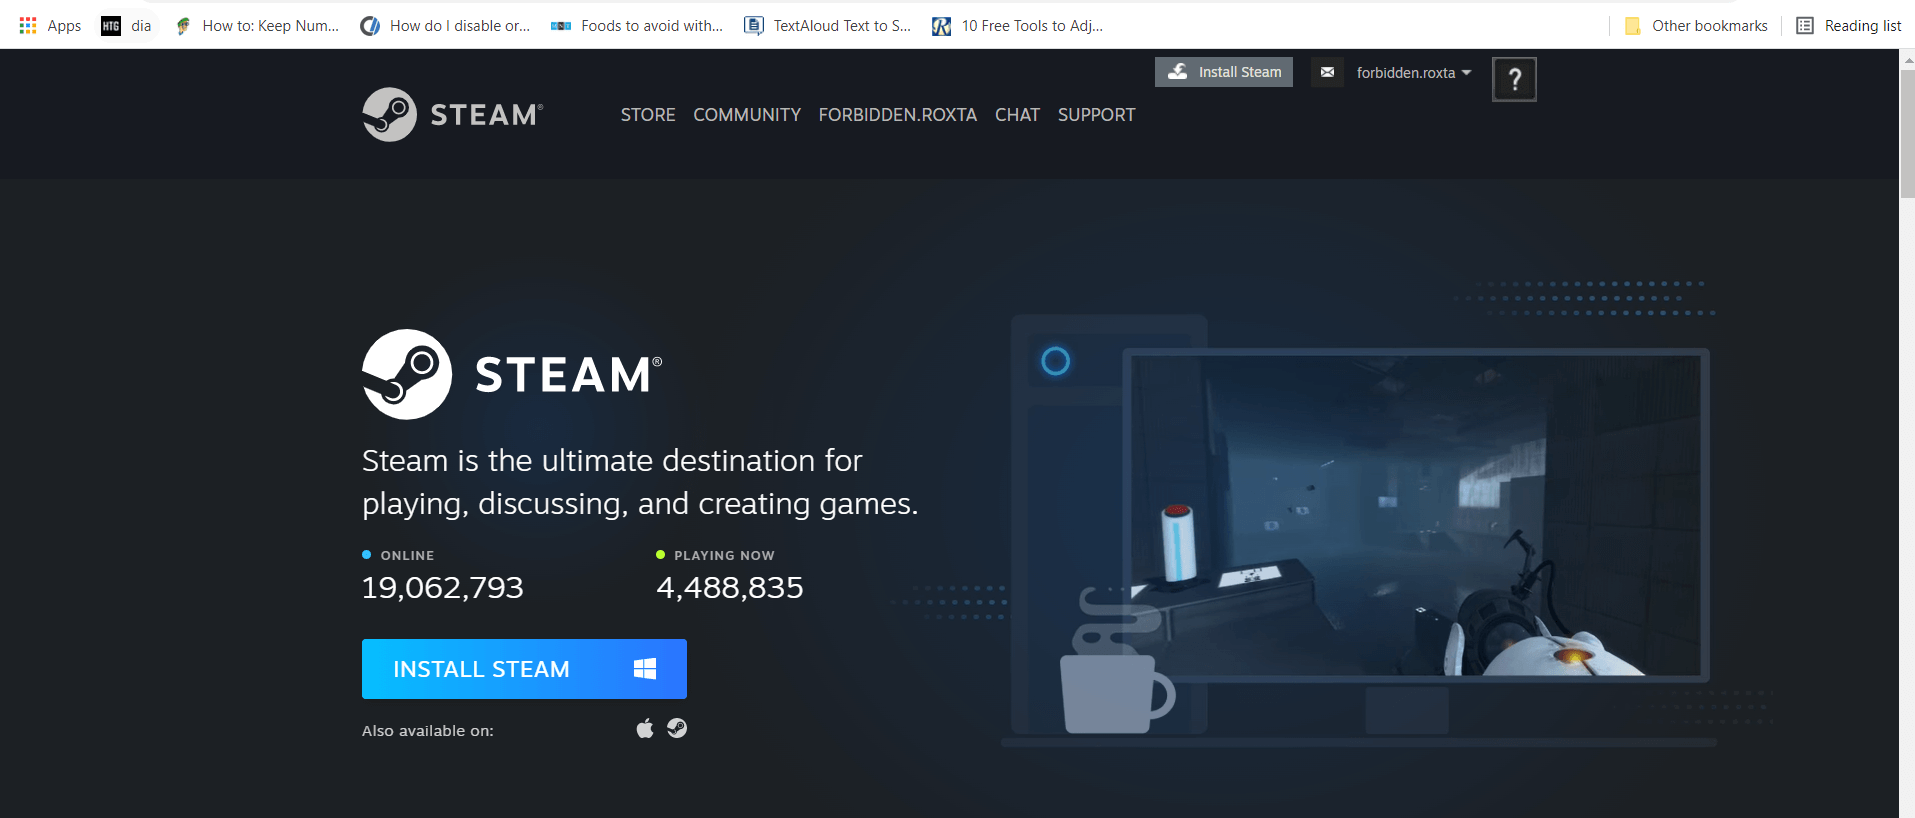Viewport: 1915px width, 818px height.
Task: Open the COMMUNITY menu
Action: click(747, 115)
